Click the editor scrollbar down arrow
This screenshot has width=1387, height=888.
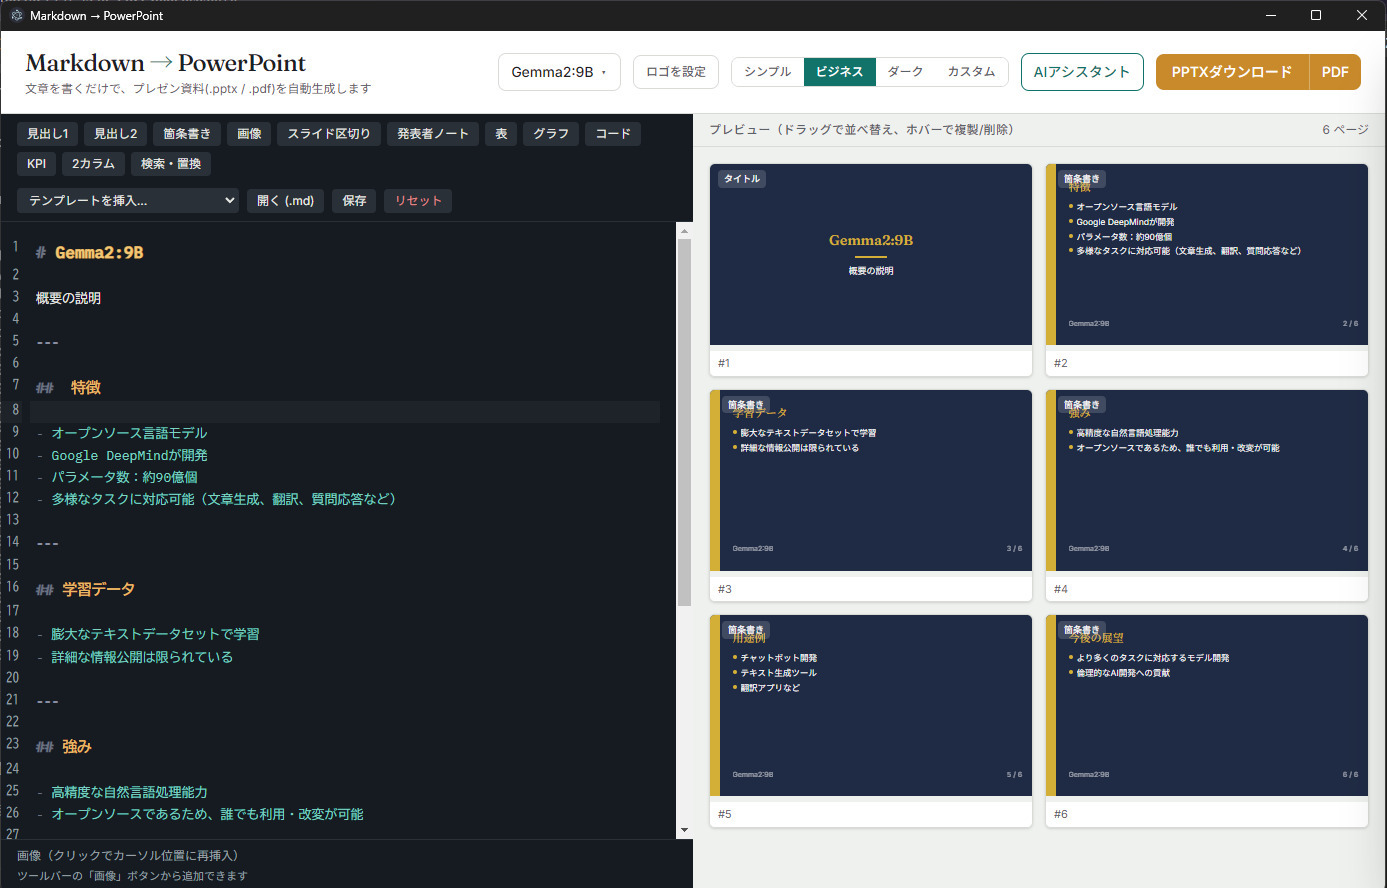click(684, 830)
